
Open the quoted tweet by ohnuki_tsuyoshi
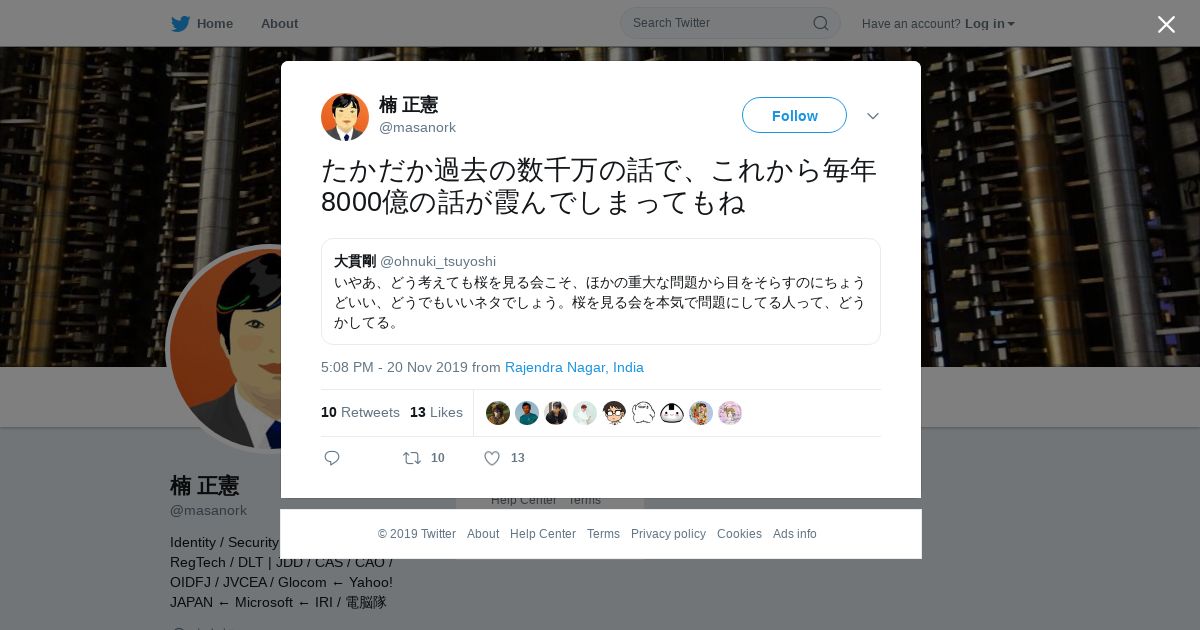(x=600, y=291)
